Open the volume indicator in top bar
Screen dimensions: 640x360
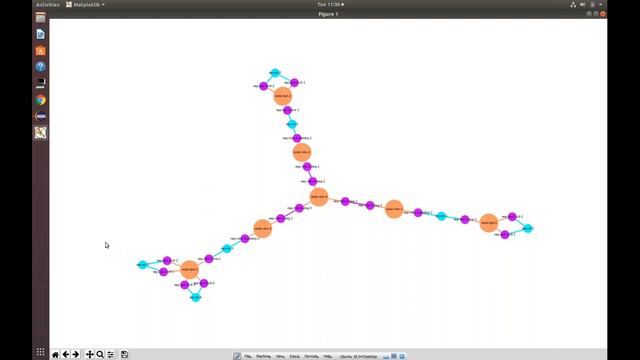(582, 4)
